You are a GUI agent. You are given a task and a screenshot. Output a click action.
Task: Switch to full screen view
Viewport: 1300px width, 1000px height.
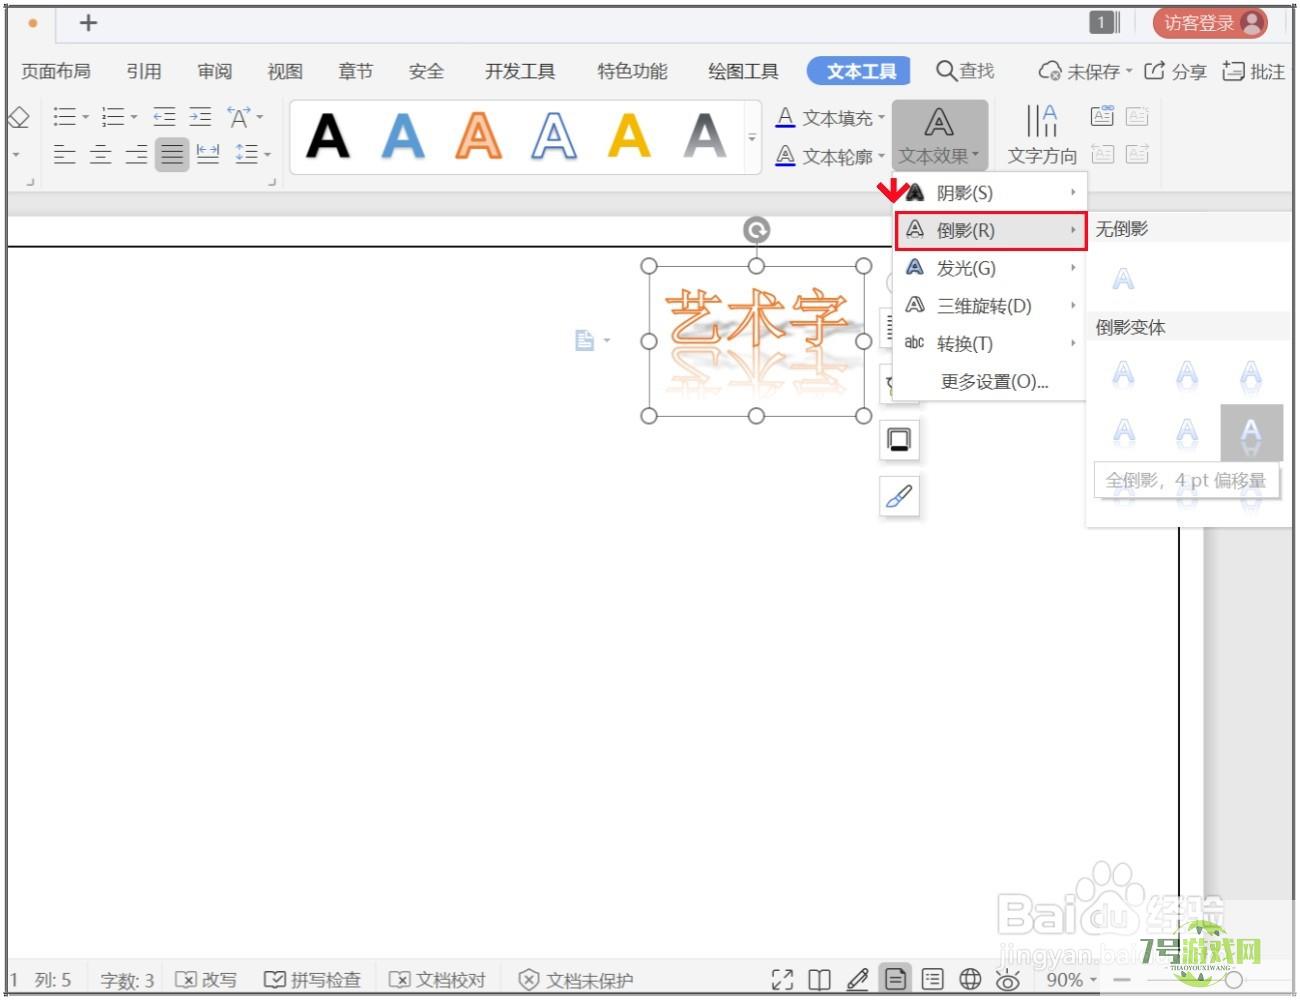point(782,980)
